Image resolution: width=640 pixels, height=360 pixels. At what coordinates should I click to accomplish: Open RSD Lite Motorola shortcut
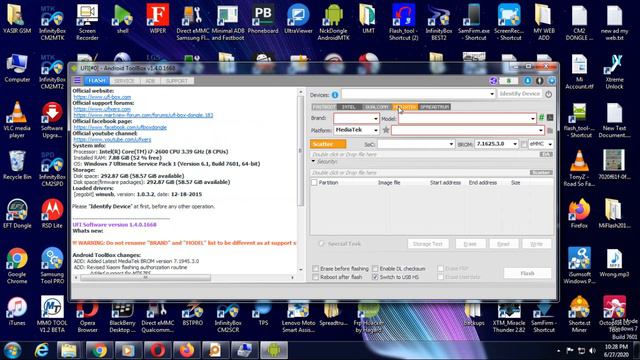[x=52, y=214]
